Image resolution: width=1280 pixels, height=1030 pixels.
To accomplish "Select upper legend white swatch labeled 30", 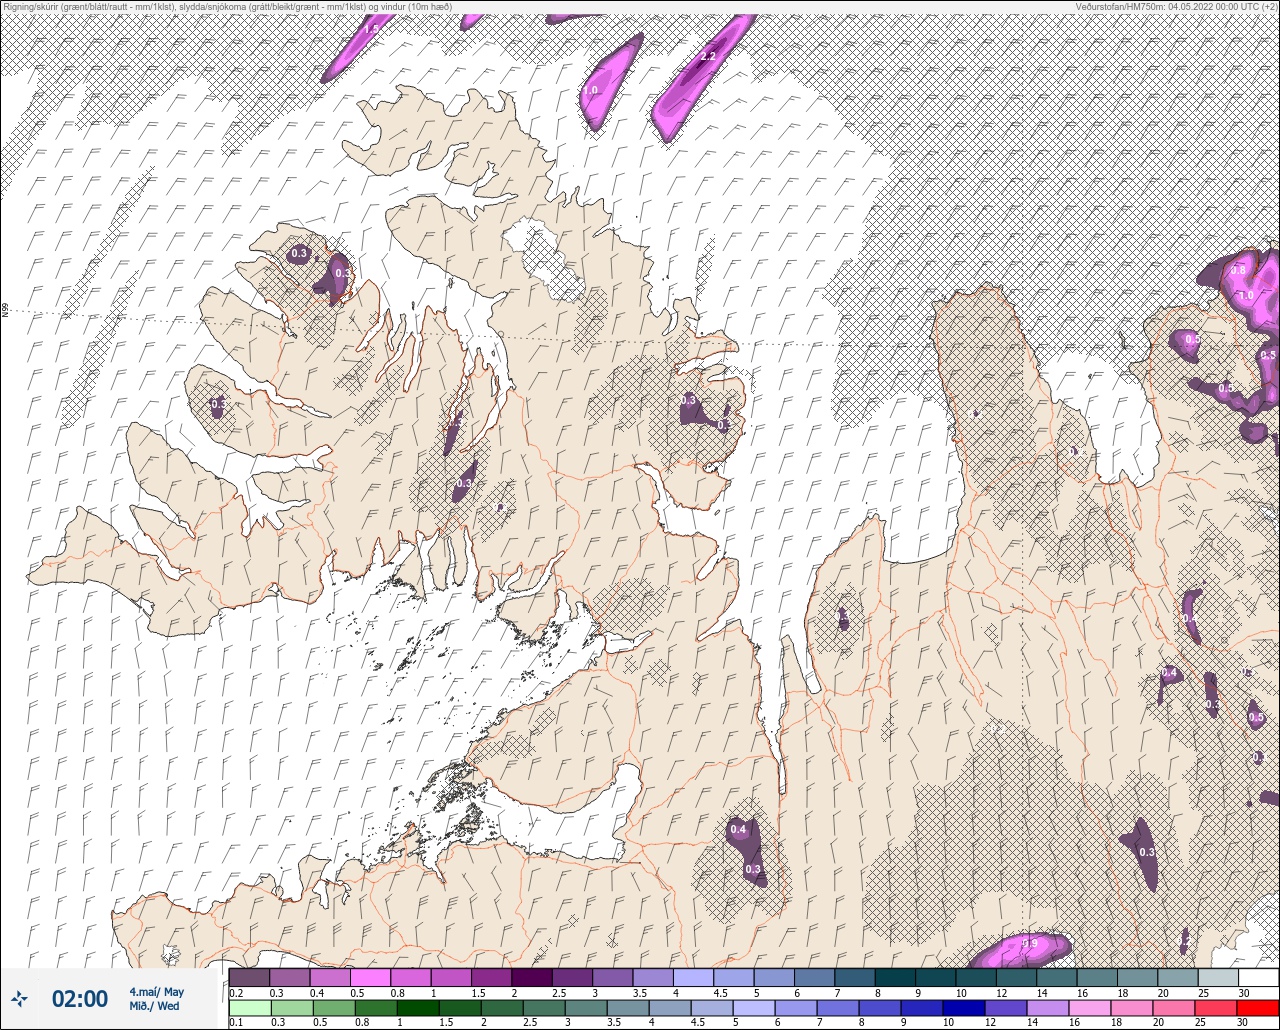I will pos(1258,977).
